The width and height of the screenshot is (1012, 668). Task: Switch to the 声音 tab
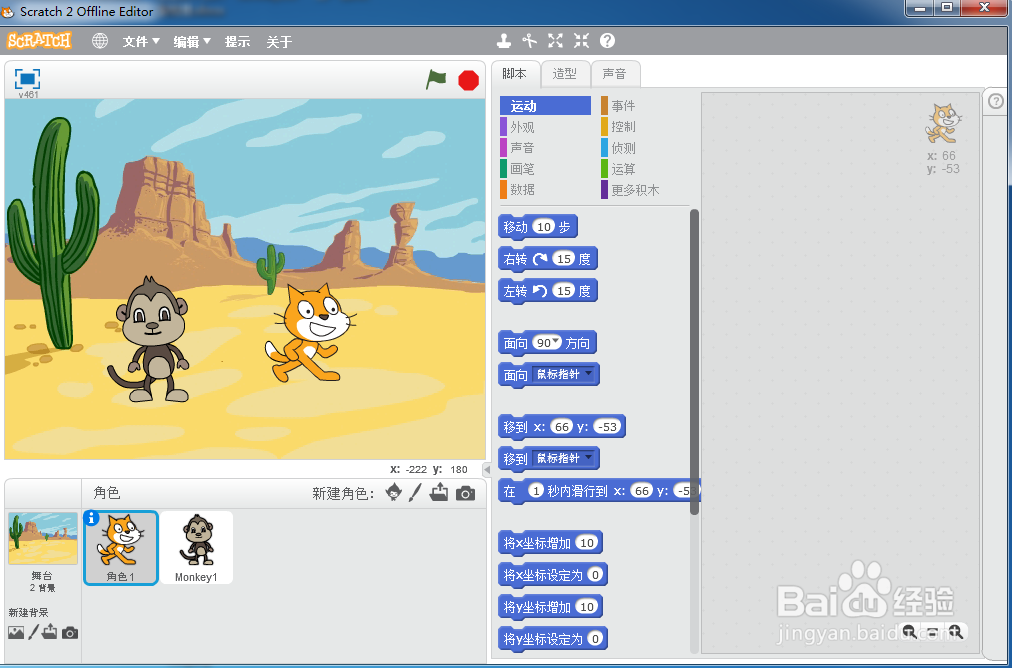pos(614,74)
